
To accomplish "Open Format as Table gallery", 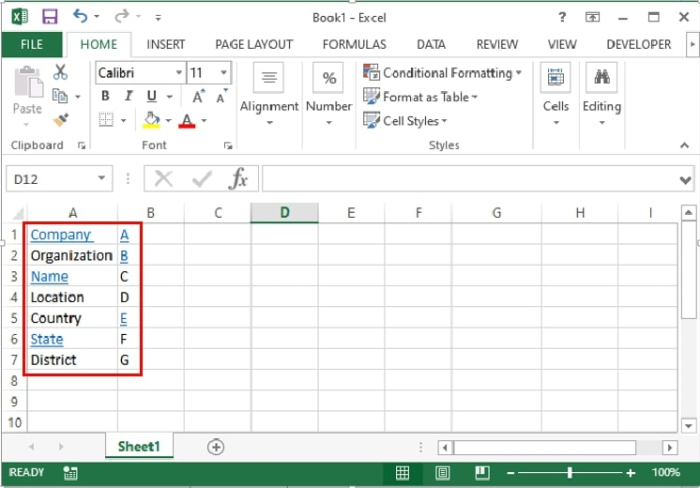I will (420, 96).
